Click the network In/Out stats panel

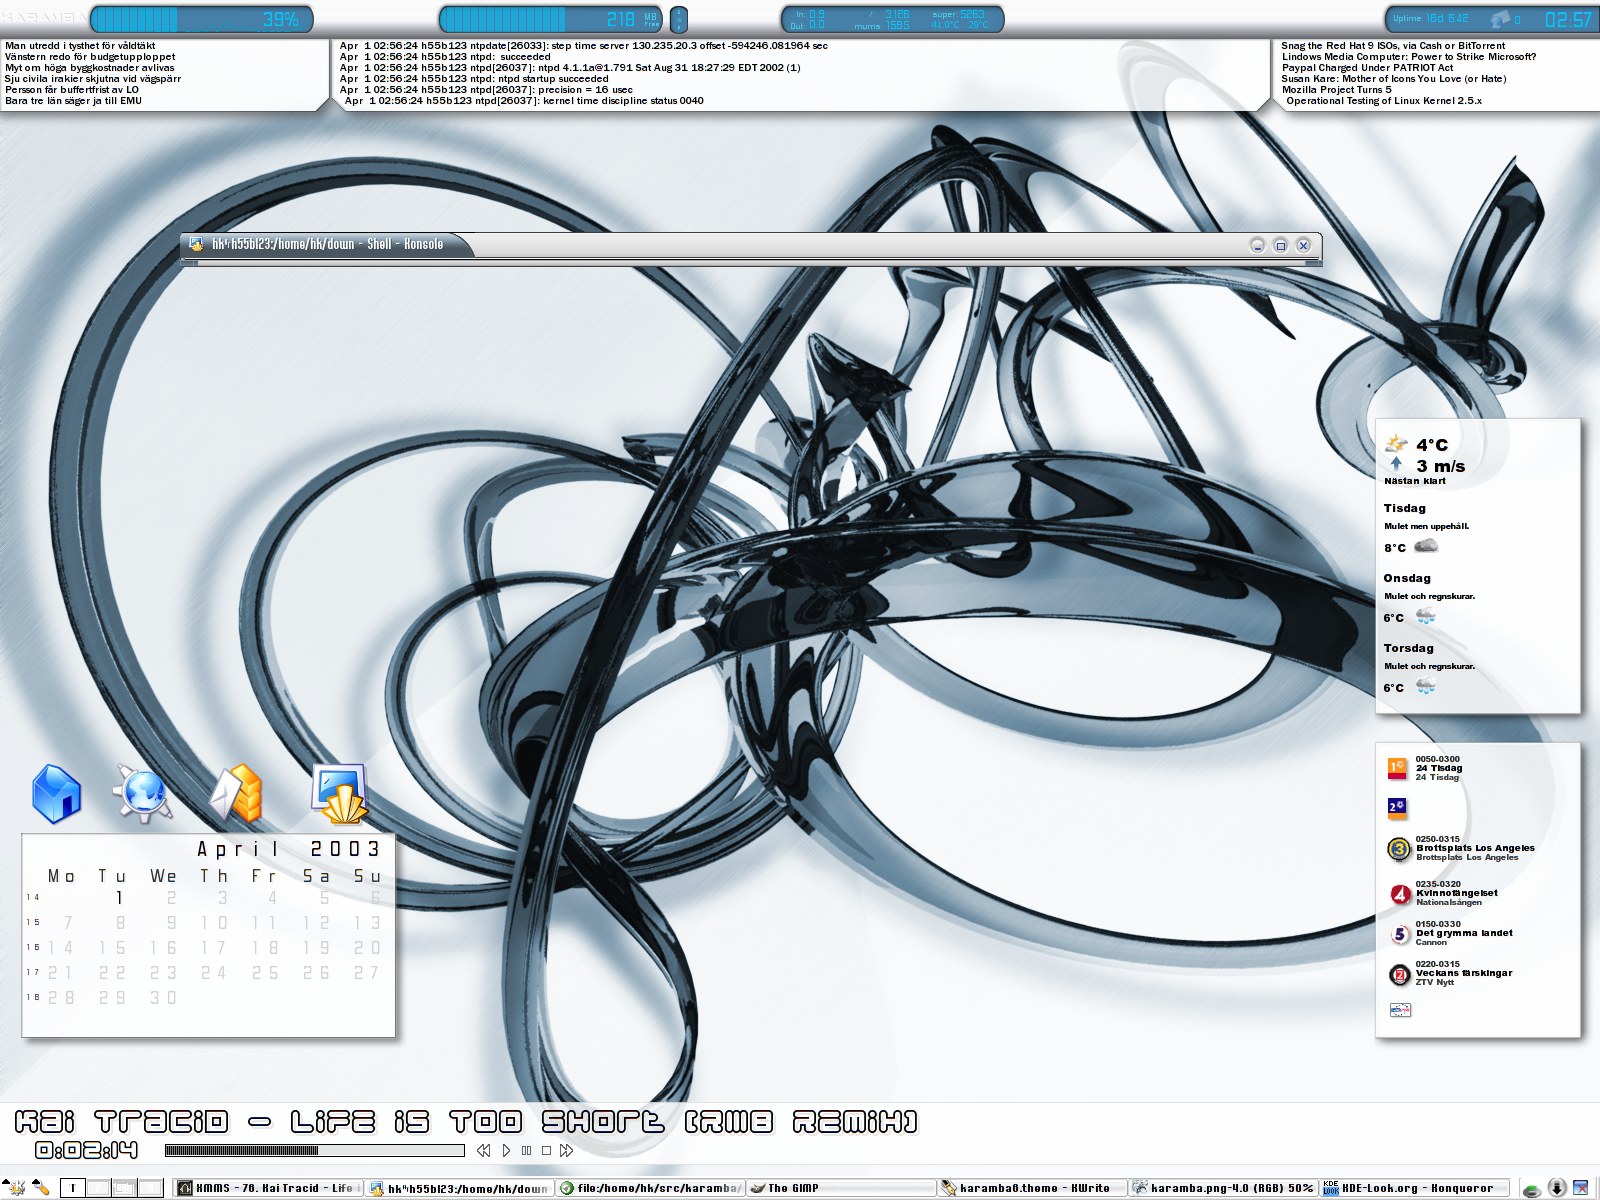(x=892, y=19)
